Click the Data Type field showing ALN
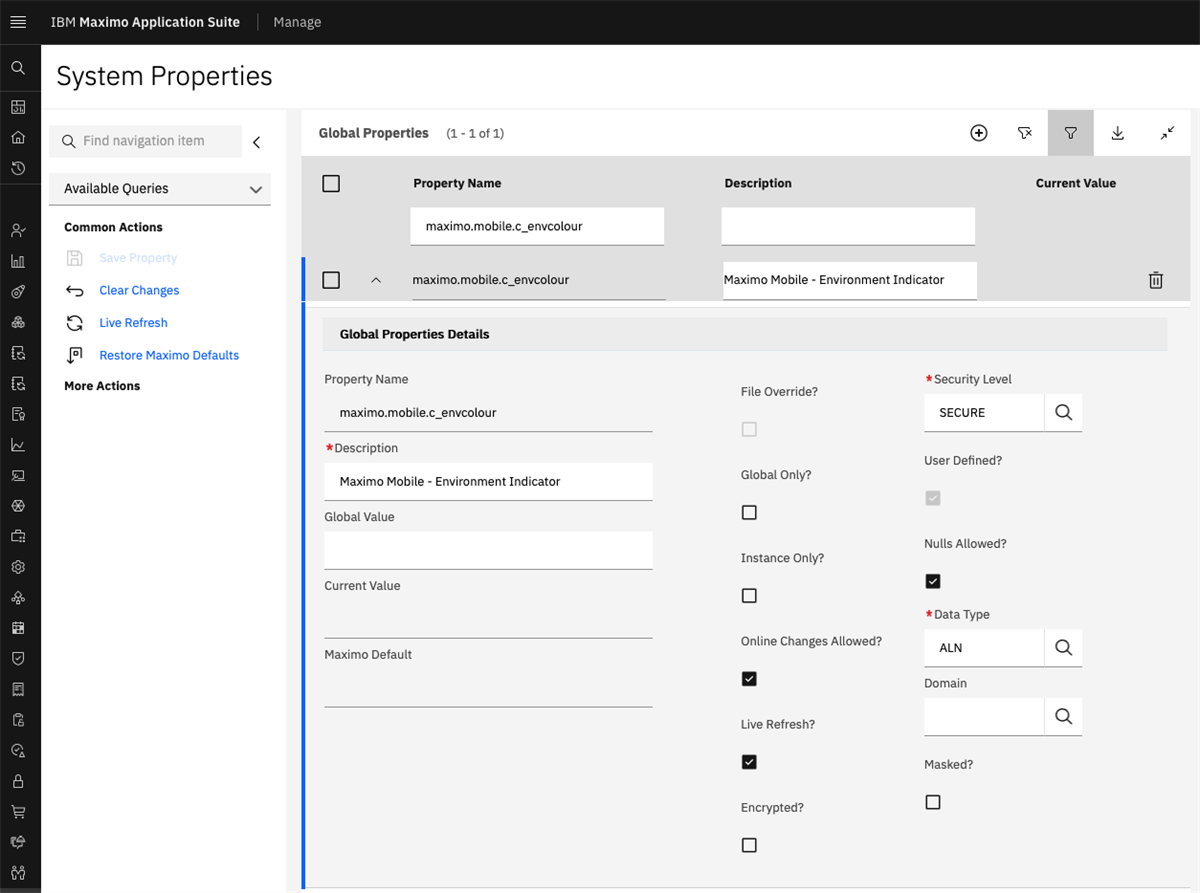 pyautogui.click(x=984, y=648)
